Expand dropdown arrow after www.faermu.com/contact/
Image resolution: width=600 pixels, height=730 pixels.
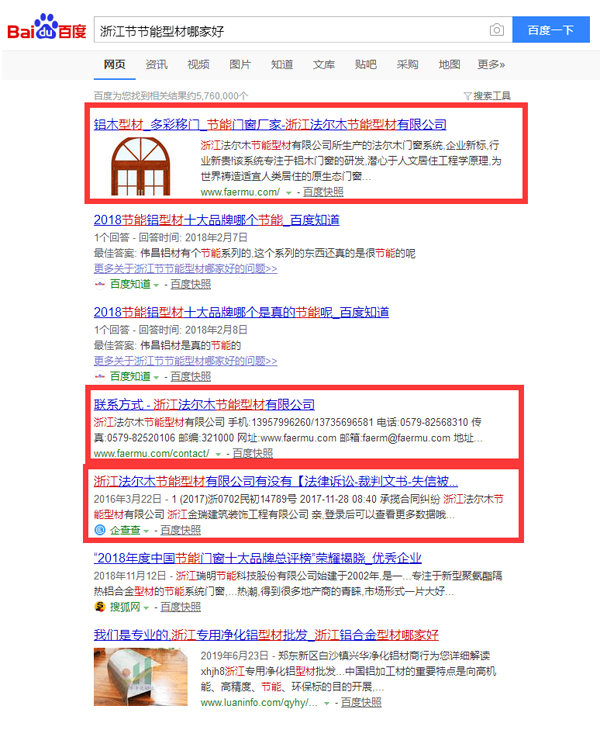pos(218,453)
